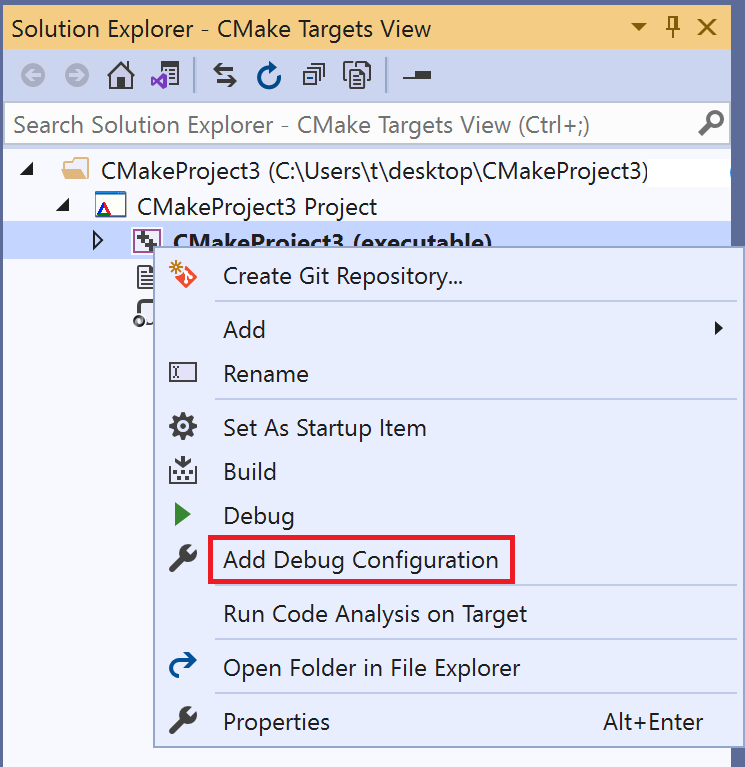This screenshot has height=767, width=745.
Task: Select the CMakeProject3 Project tree row
Action: pyautogui.click(x=367, y=206)
